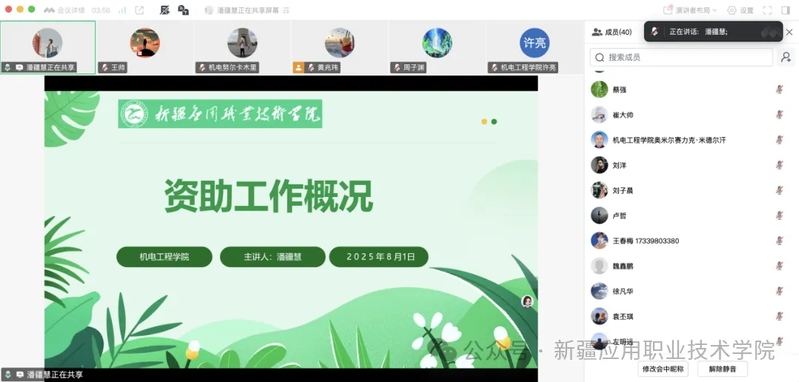Click the muted mic icon for 魏鑫鹏
This screenshot has width=799, height=382.
[779, 266]
